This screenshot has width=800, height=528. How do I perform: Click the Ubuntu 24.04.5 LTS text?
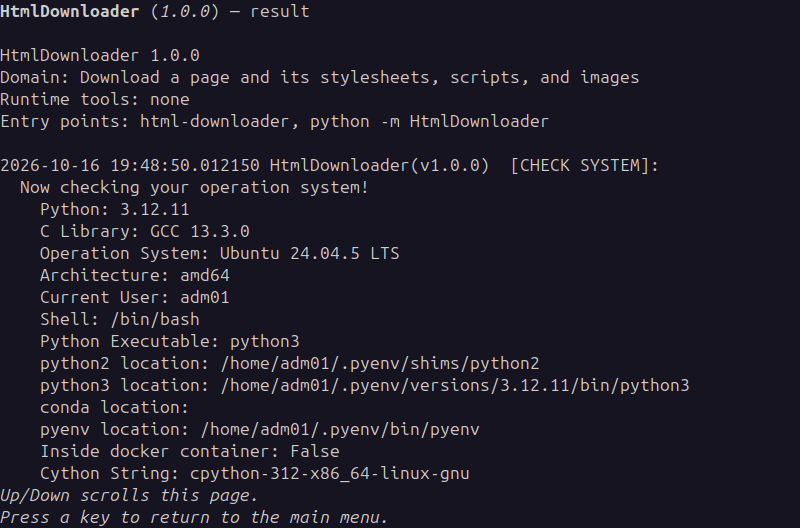pyautogui.click(x=310, y=253)
